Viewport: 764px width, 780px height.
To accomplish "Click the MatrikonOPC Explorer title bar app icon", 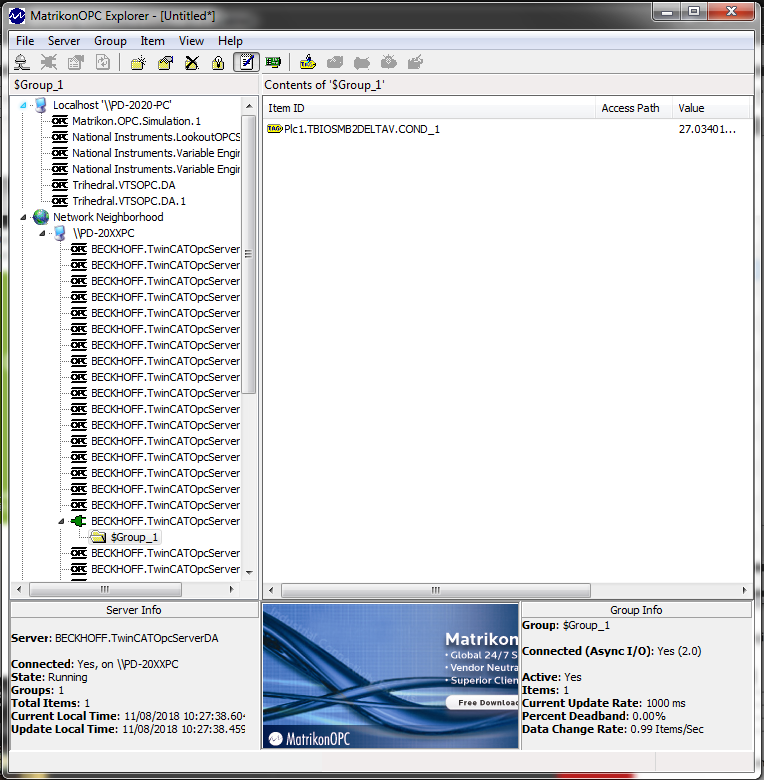I will [x=17, y=16].
